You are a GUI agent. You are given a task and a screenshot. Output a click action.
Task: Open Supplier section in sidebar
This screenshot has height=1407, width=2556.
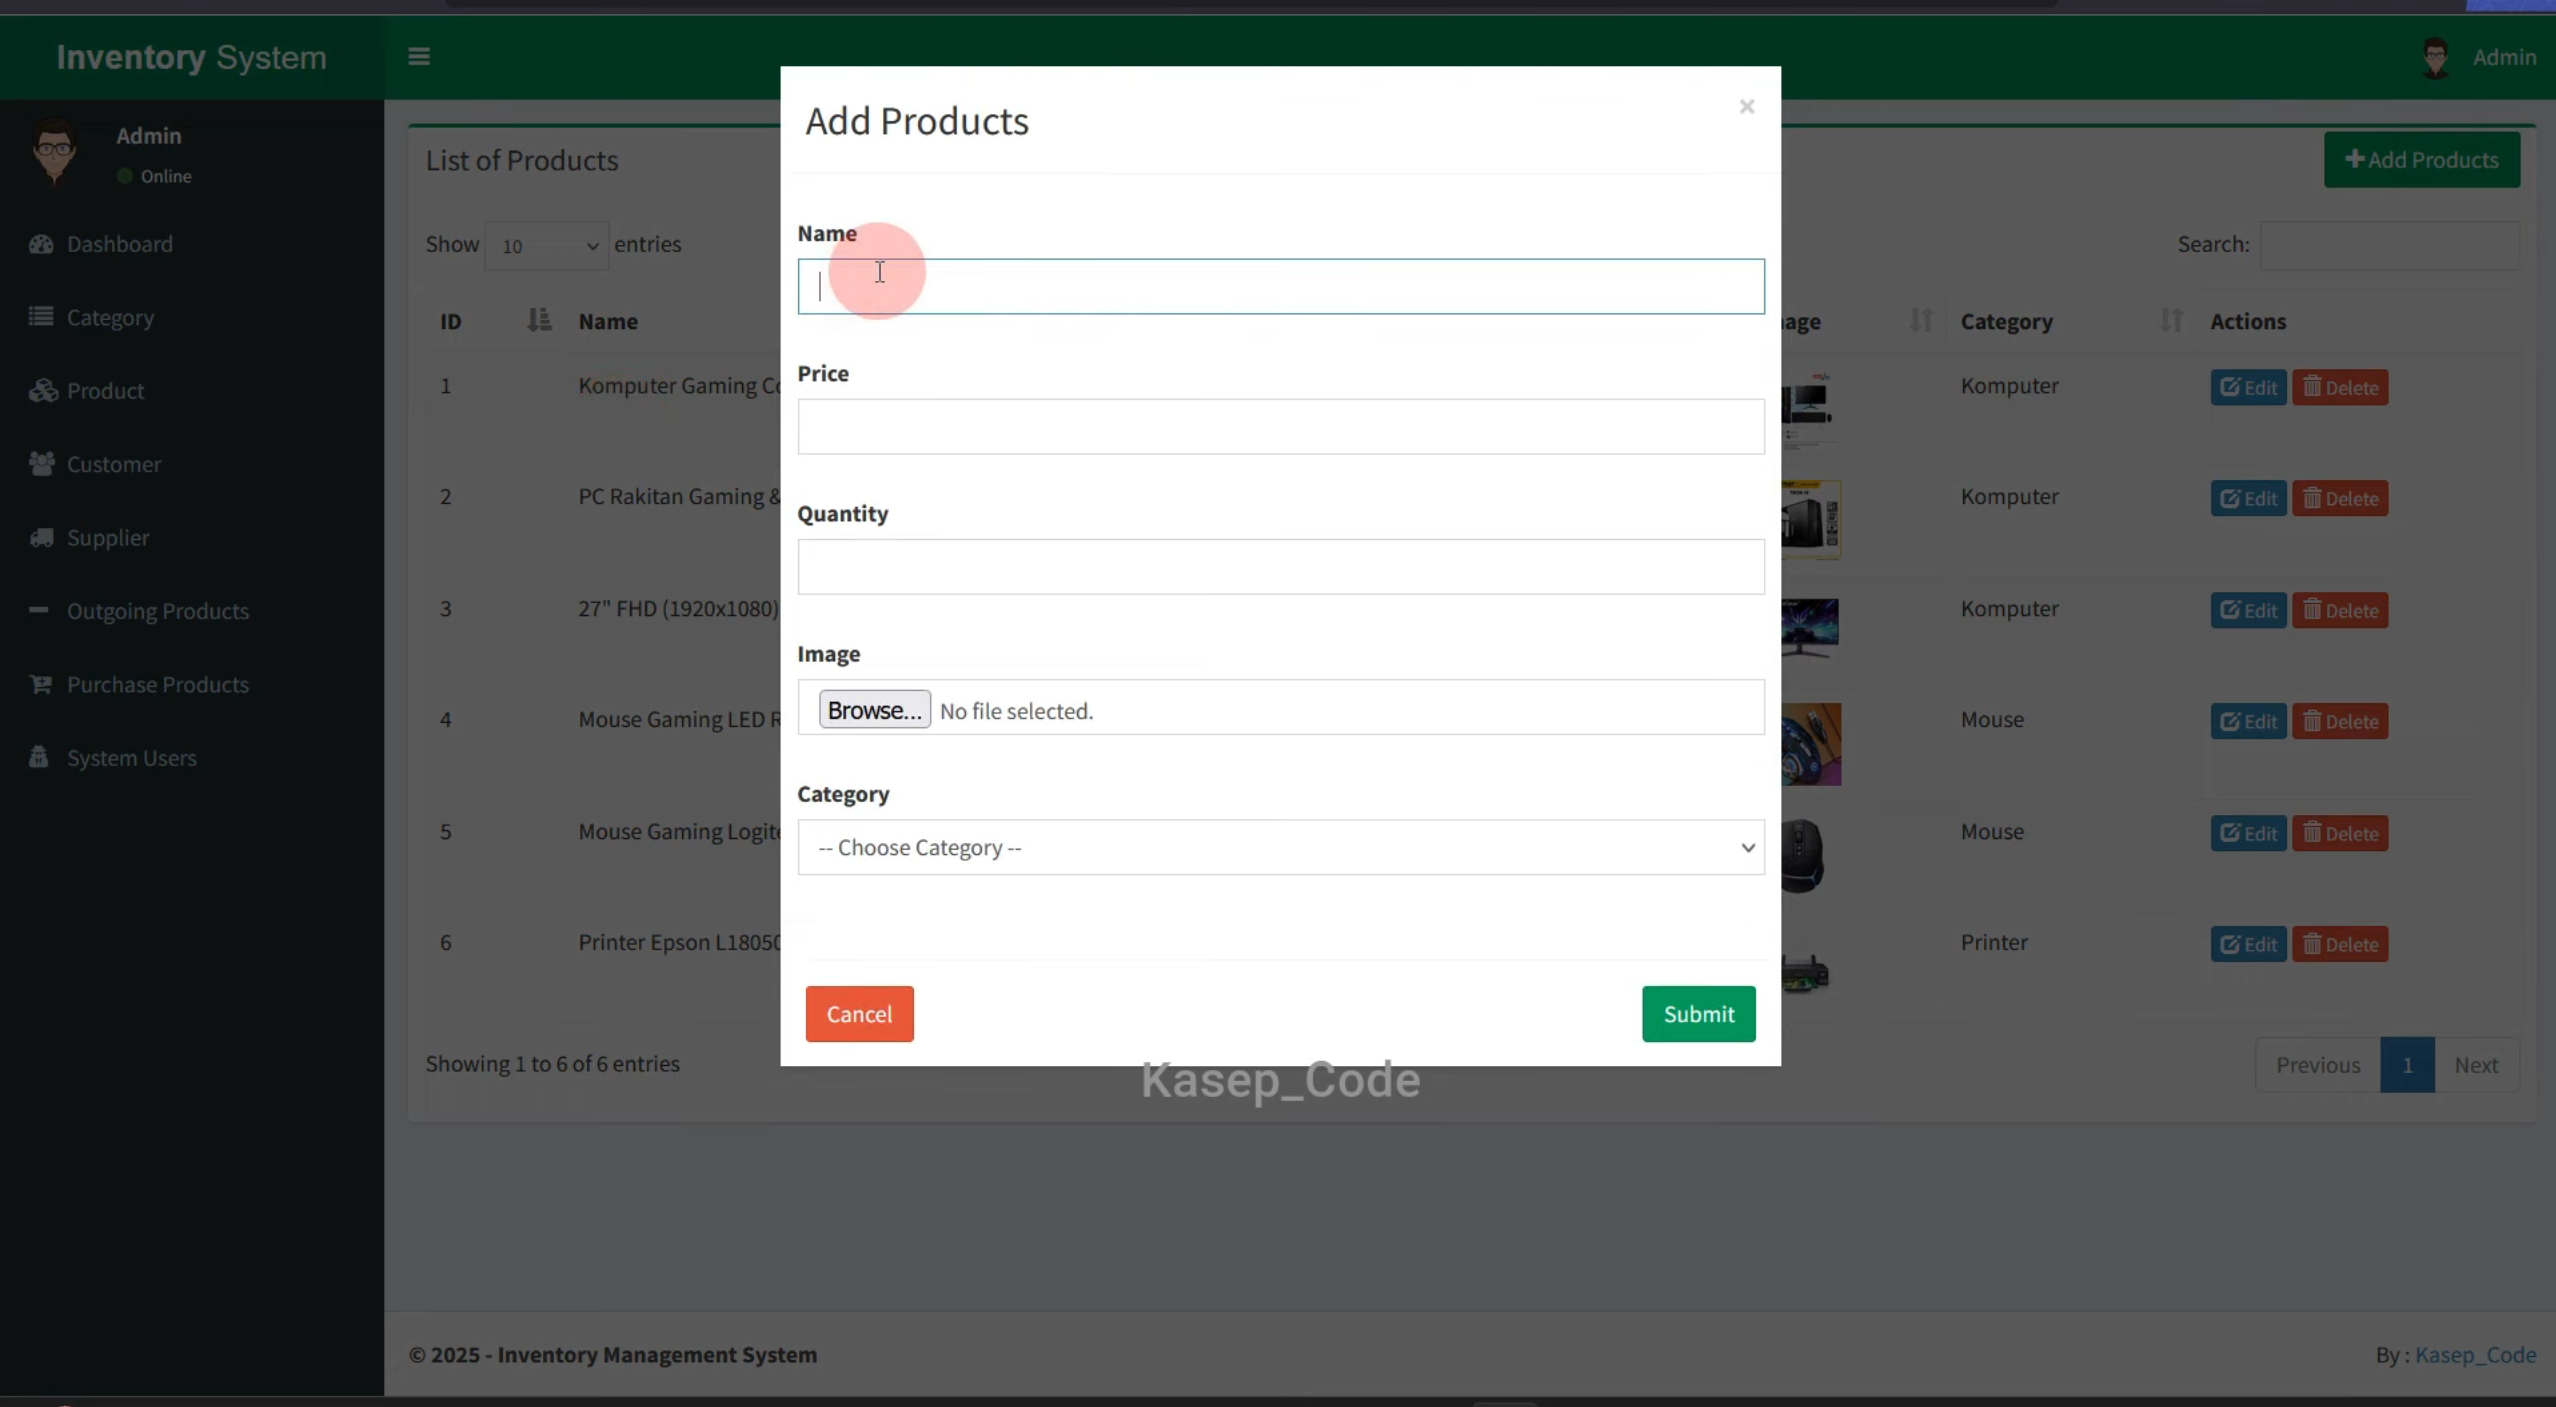(x=107, y=538)
